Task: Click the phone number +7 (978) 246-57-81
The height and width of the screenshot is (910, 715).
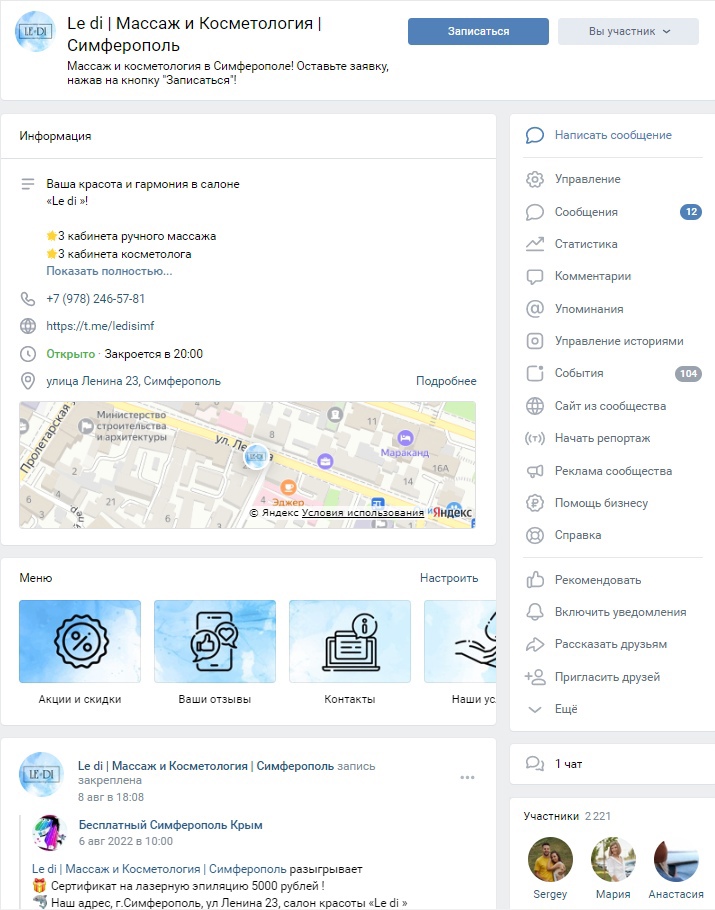Action: click(96, 299)
